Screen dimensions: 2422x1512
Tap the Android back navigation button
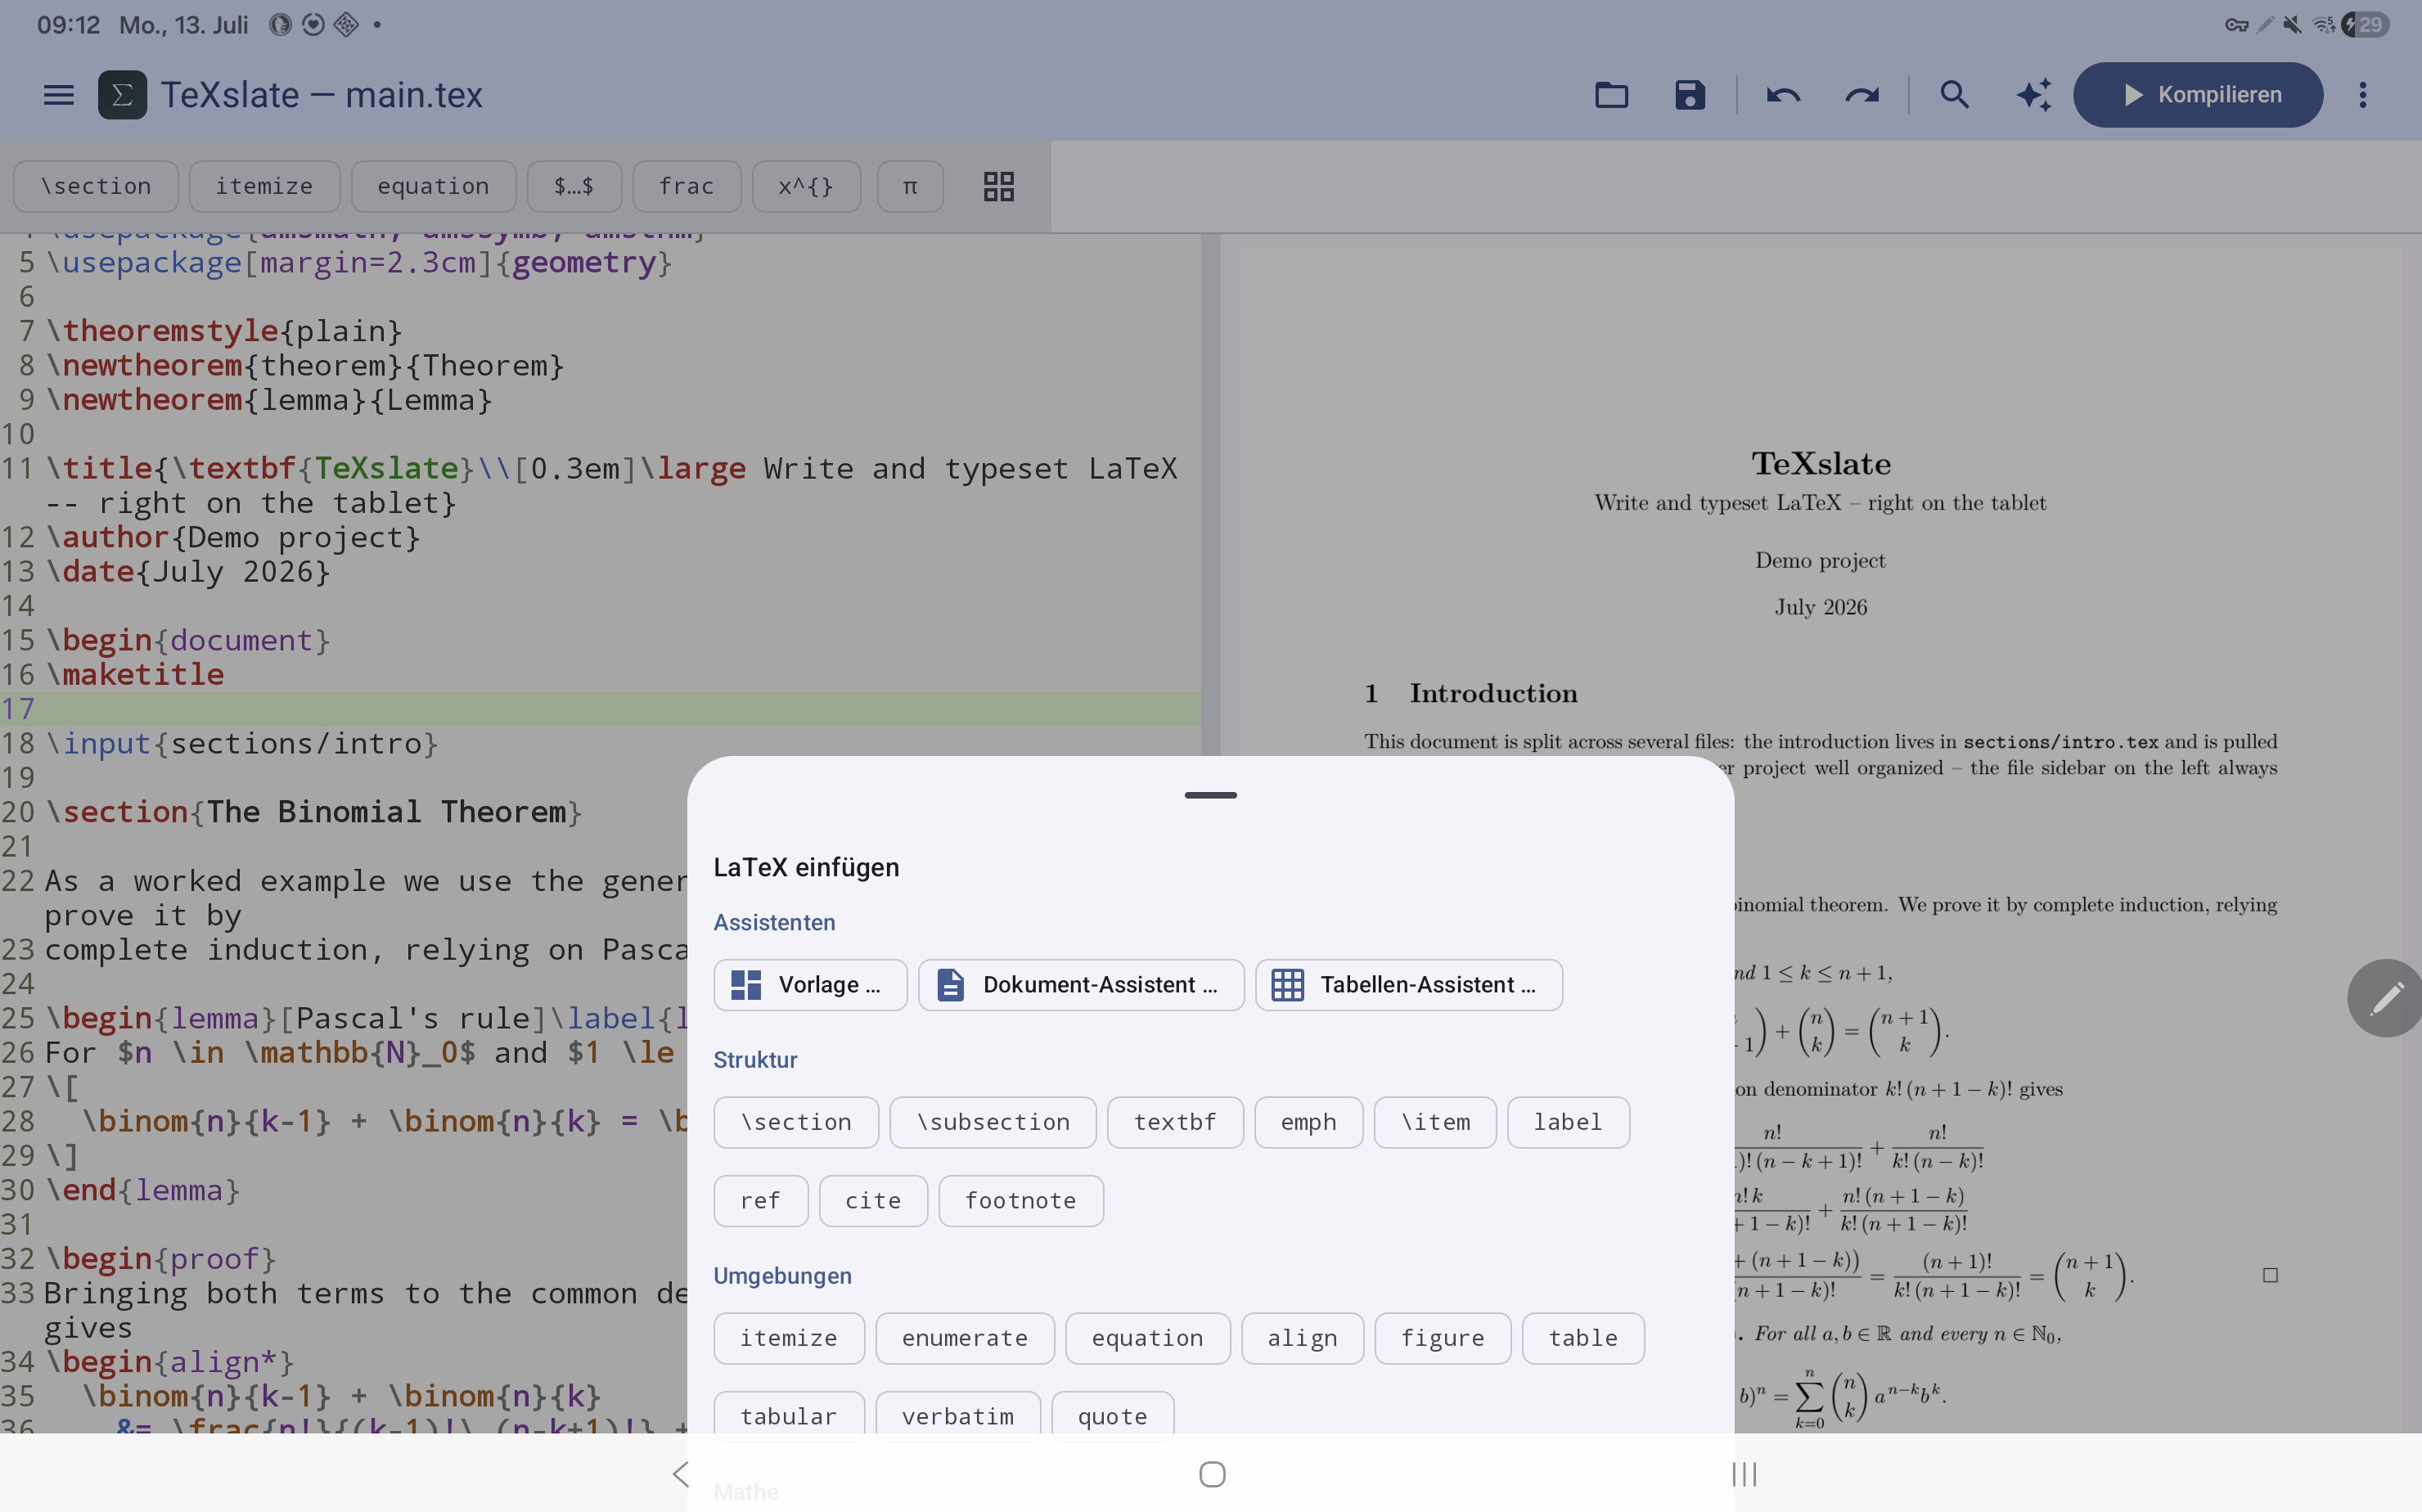coord(681,1474)
